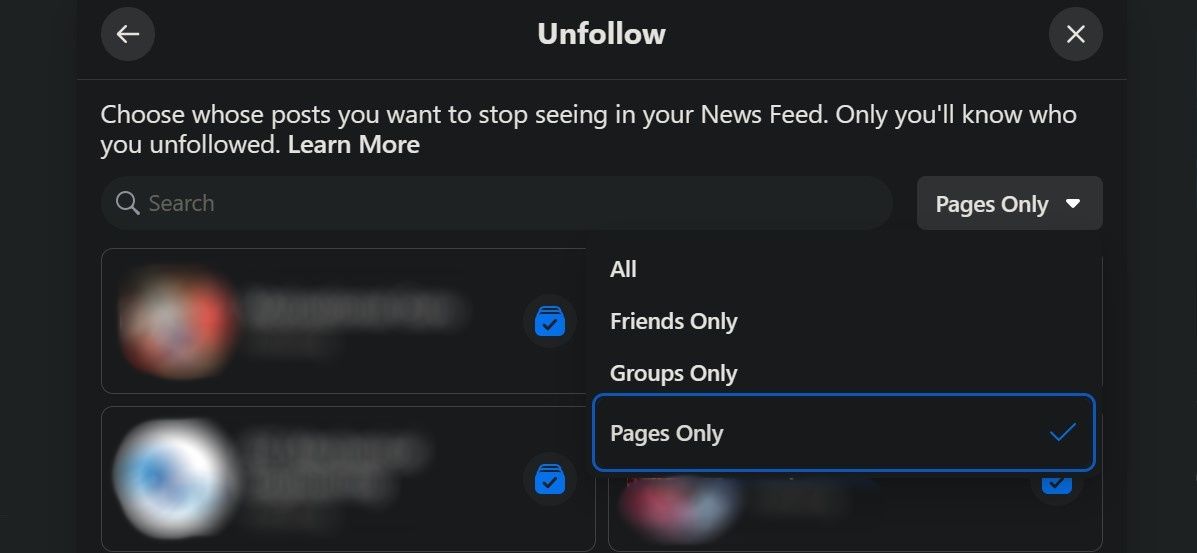Toggle unfollow on the bottom-left page card
The width and height of the screenshot is (1197, 553).
(x=549, y=479)
